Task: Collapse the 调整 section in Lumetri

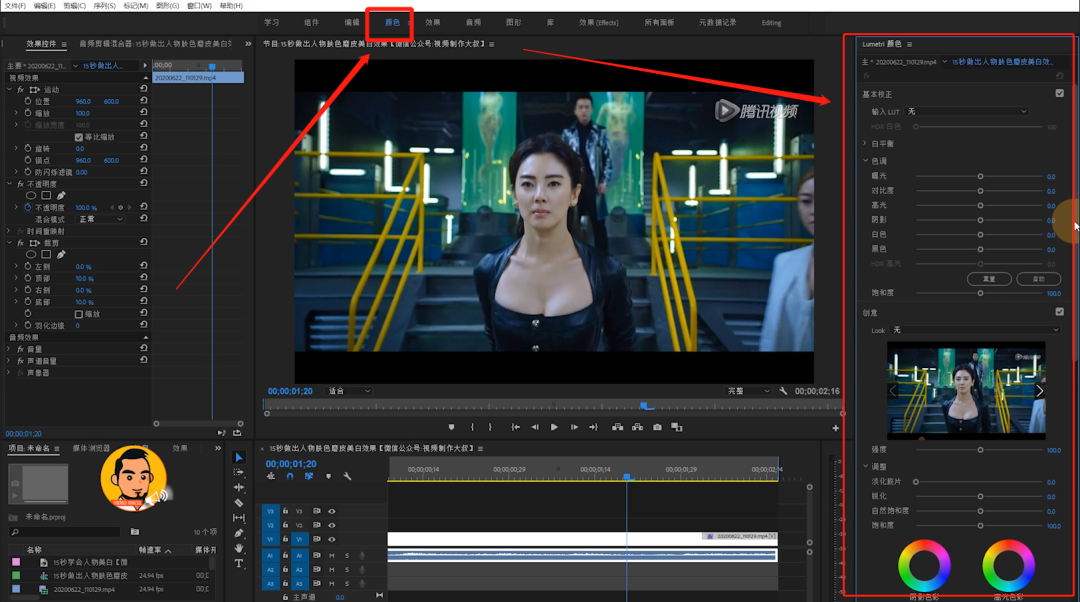Action: coord(866,466)
